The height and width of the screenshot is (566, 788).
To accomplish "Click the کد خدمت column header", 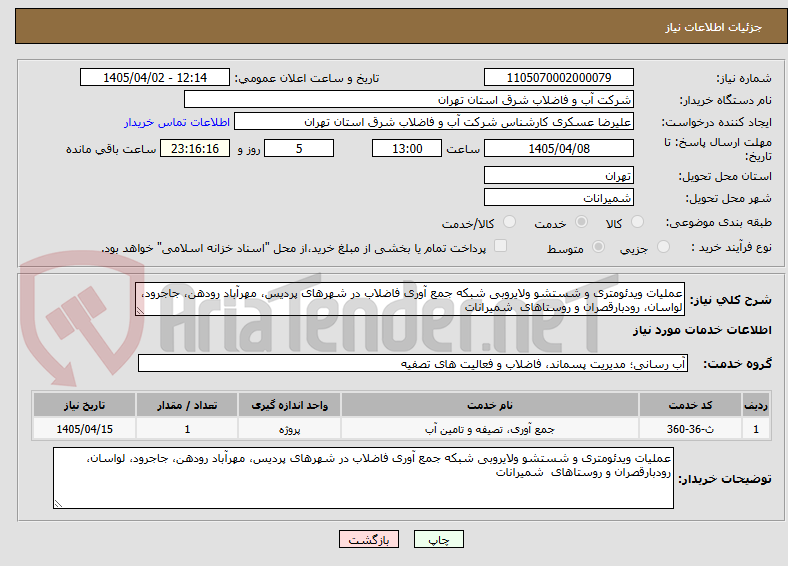I will pos(691,405).
